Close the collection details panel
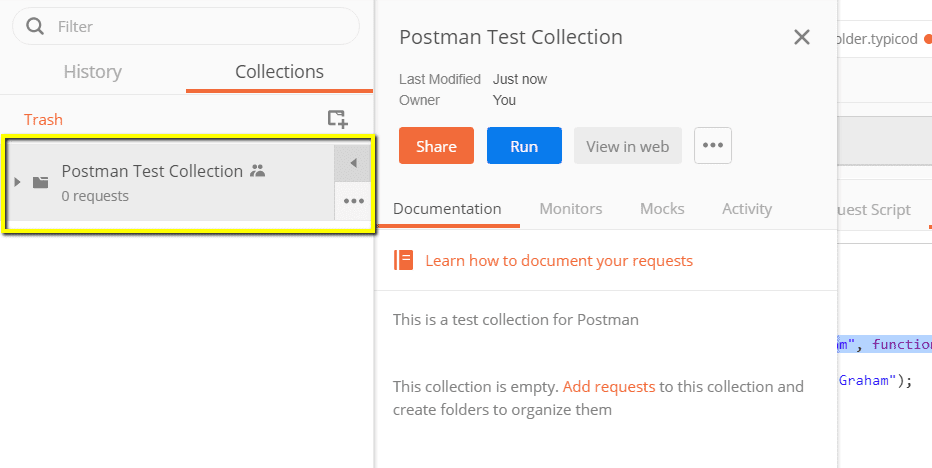932x468 pixels. (x=801, y=38)
